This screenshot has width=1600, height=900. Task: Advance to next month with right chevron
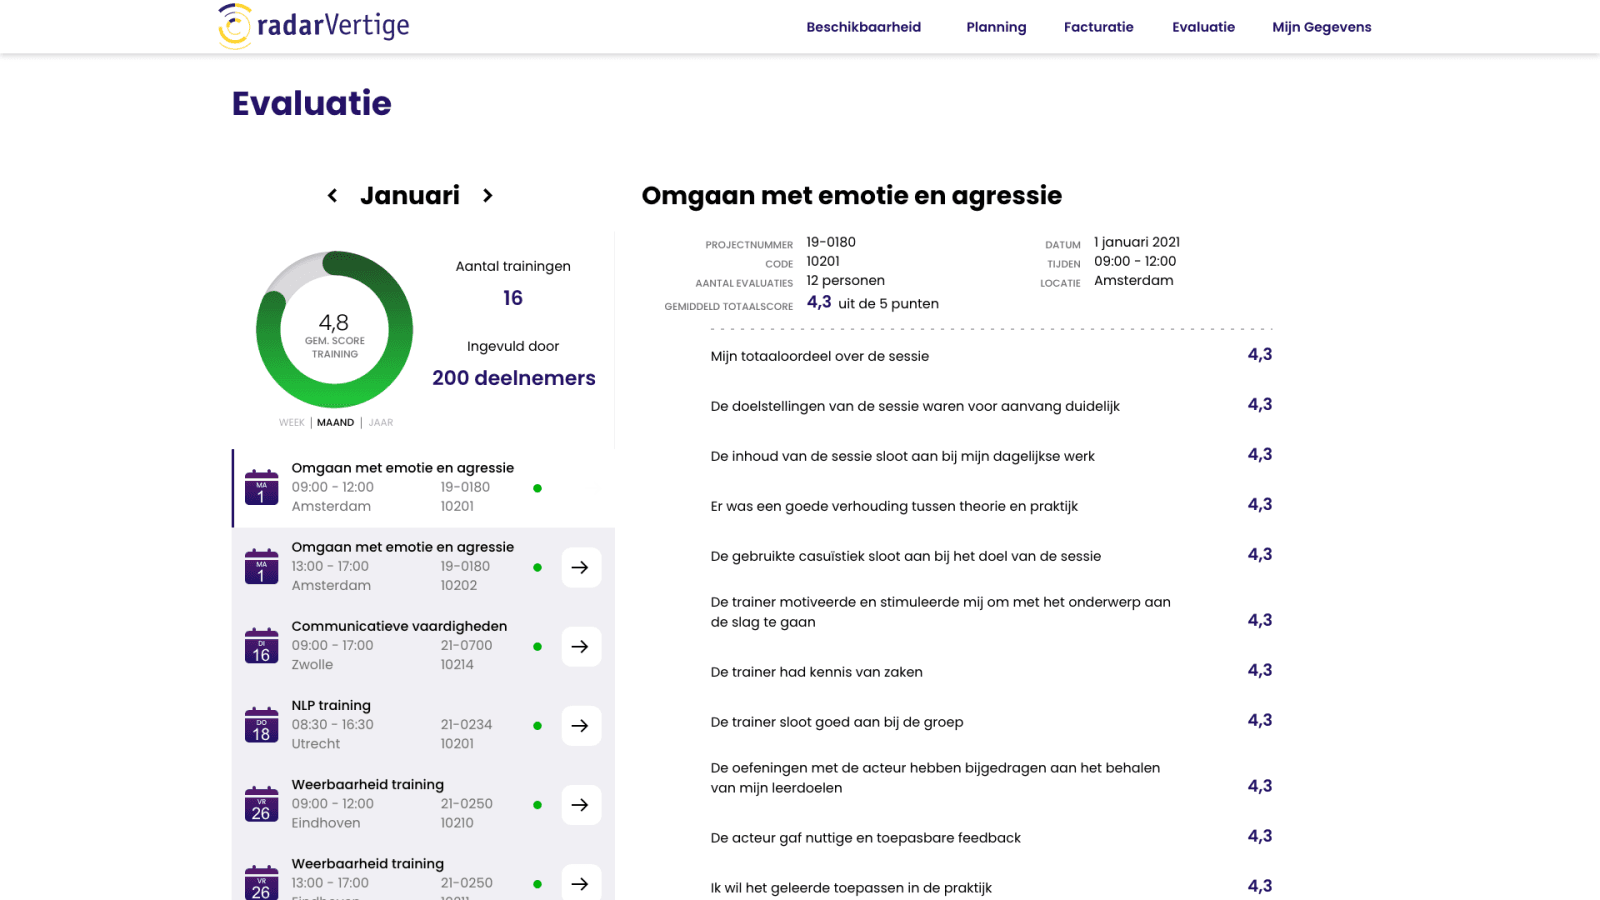(x=488, y=196)
